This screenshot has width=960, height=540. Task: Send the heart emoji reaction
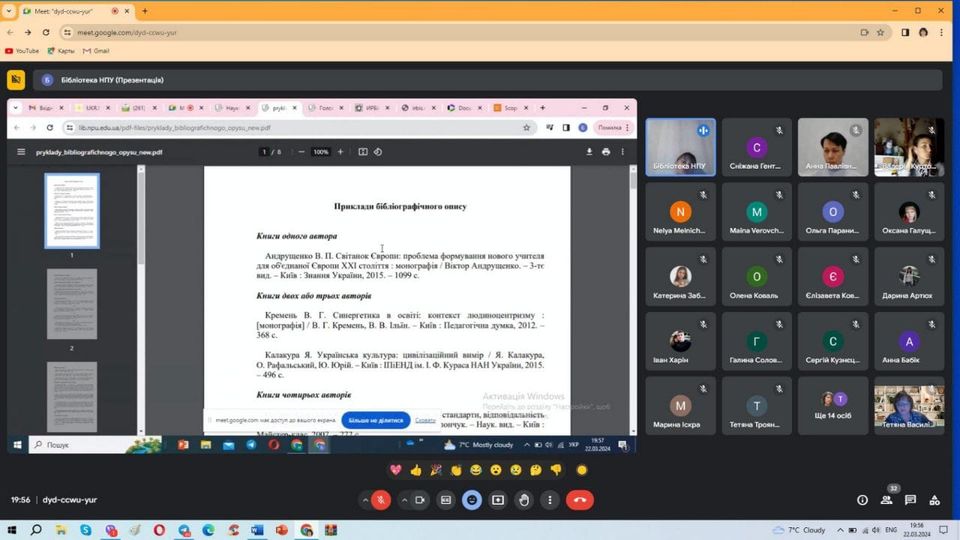(396, 470)
